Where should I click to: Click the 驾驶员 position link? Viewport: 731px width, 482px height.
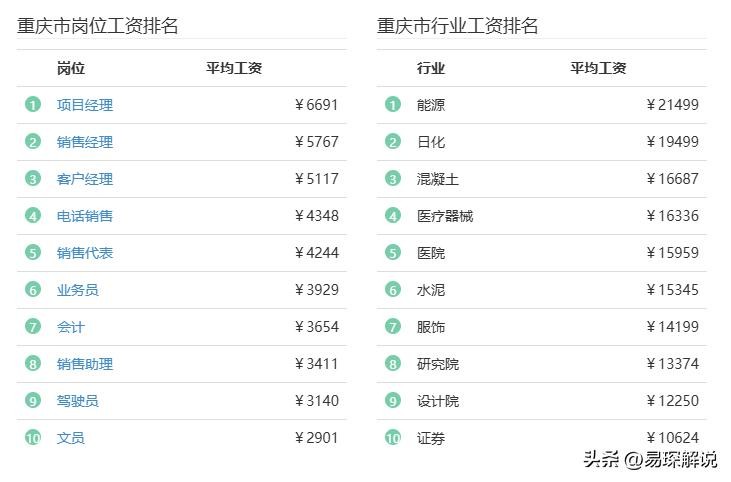(78, 401)
